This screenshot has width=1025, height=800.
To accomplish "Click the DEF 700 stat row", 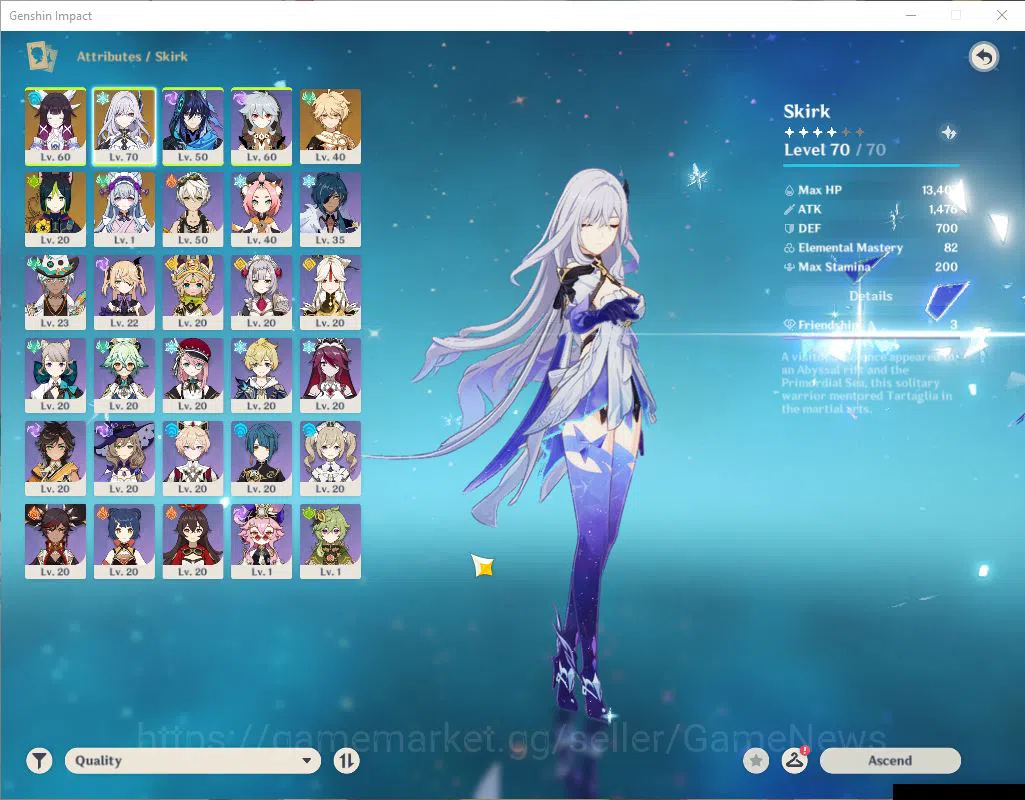I will tap(871, 228).
